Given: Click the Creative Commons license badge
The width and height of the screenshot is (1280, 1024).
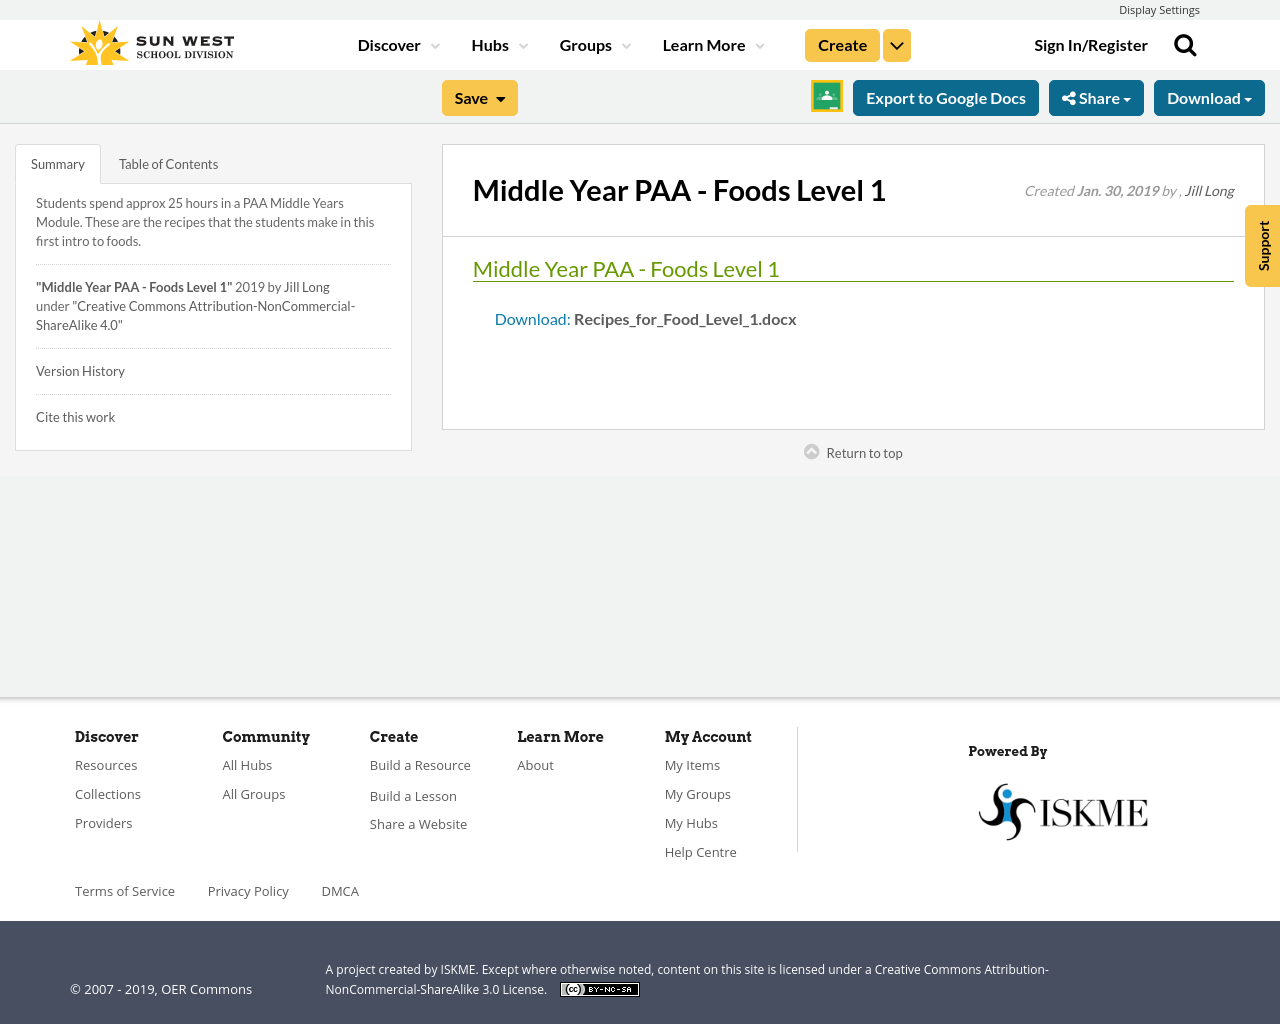Looking at the screenshot, I should click(599, 989).
